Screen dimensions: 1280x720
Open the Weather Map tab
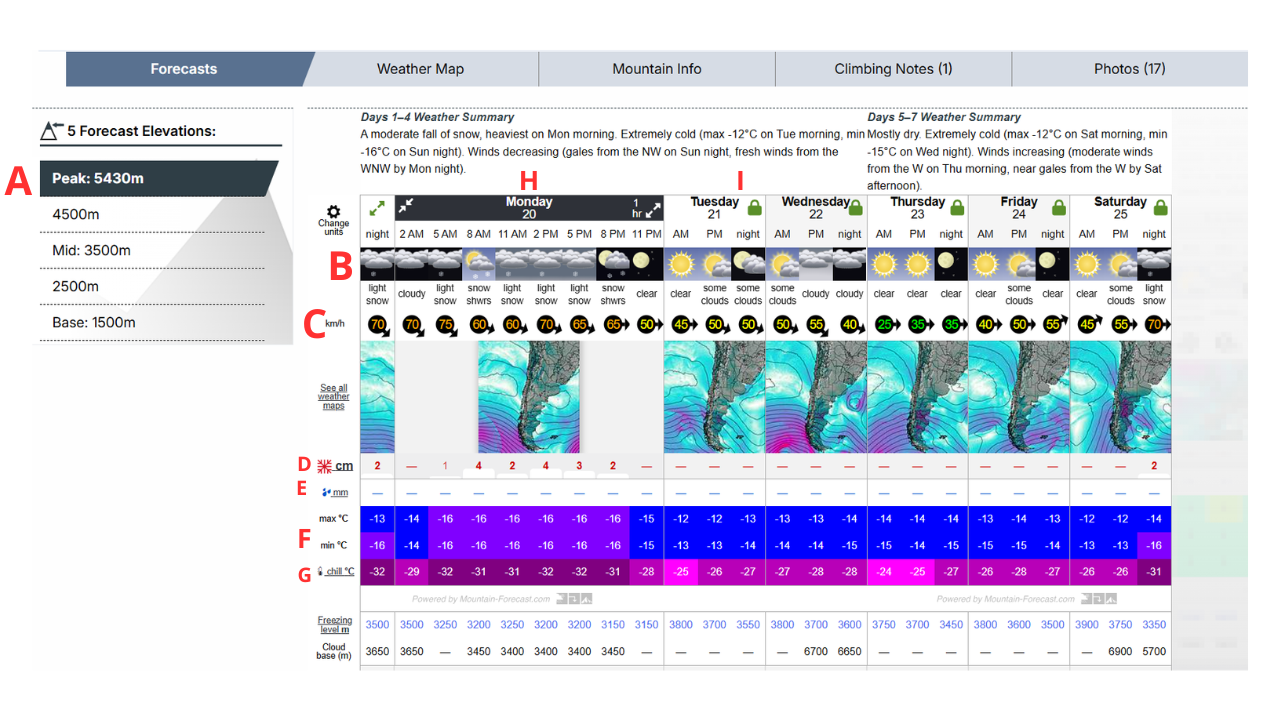pyautogui.click(x=420, y=69)
